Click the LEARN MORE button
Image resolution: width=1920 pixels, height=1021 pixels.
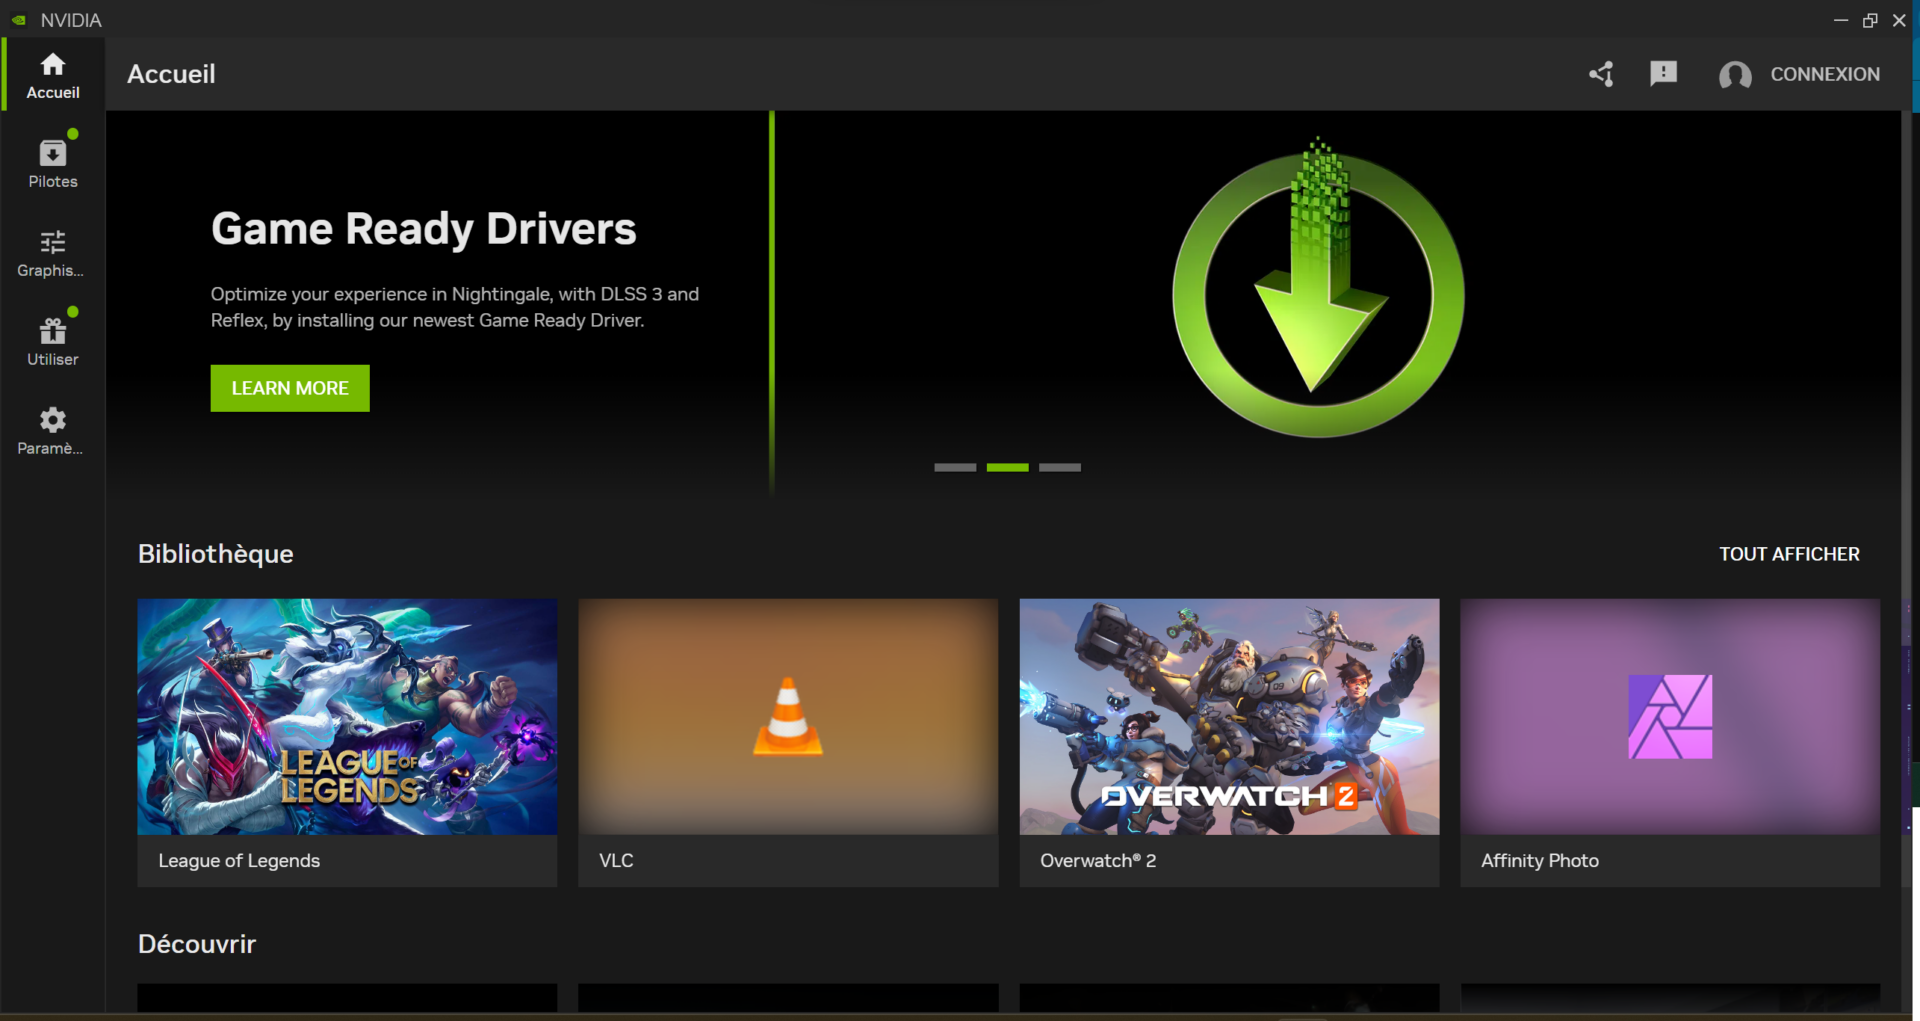[x=290, y=388]
